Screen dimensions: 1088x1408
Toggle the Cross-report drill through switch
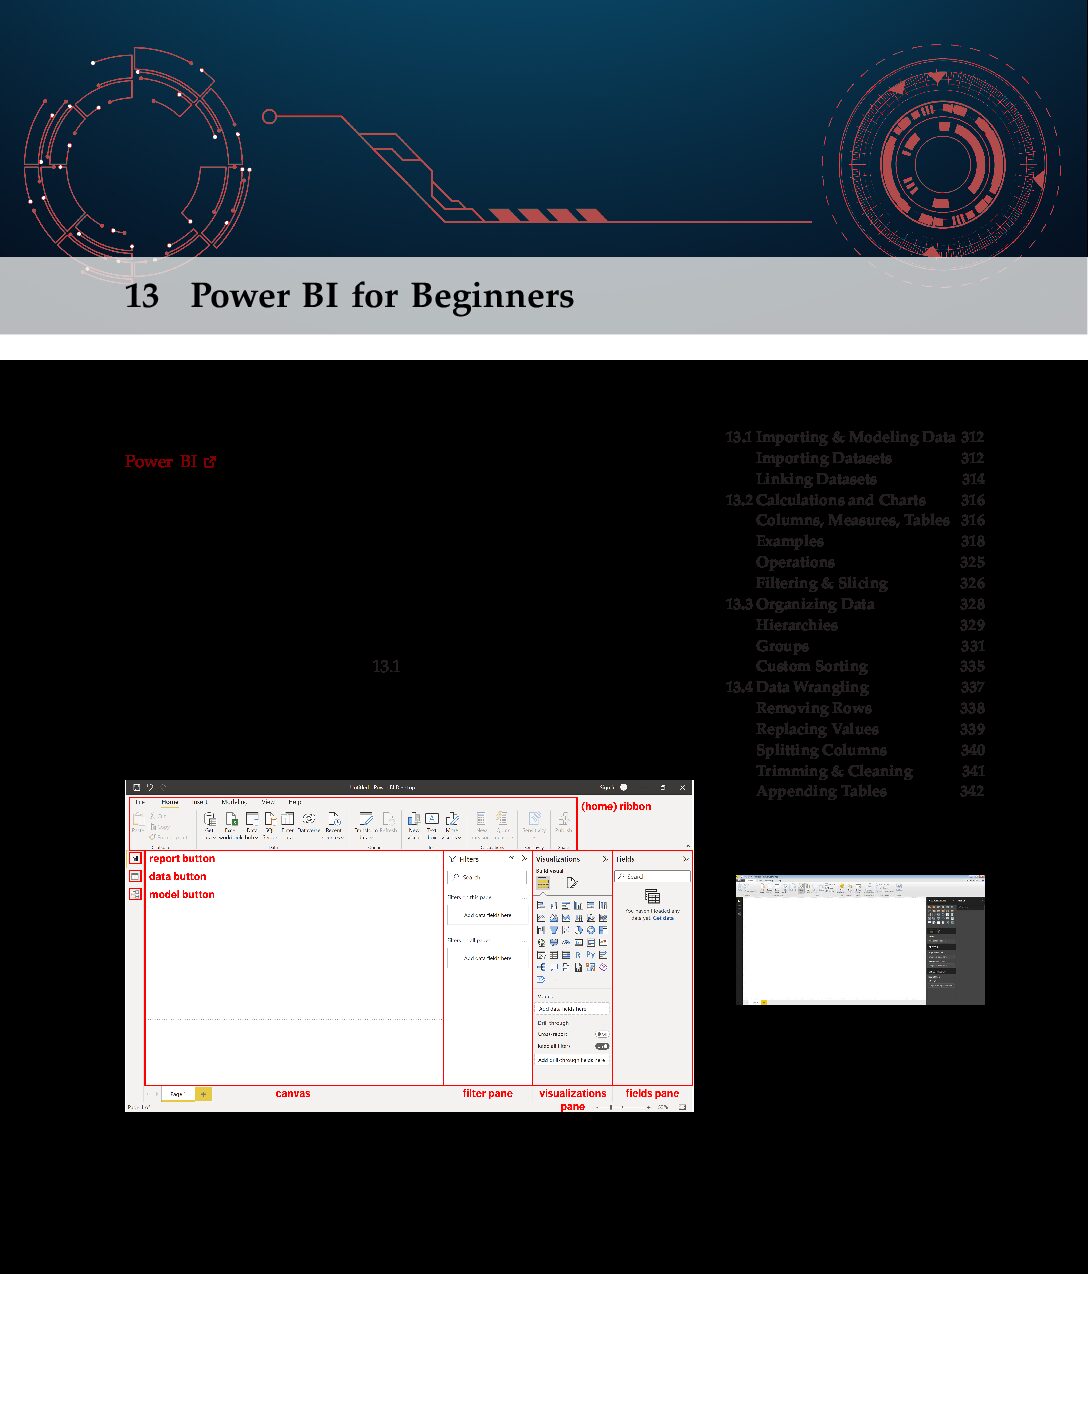[602, 1034]
